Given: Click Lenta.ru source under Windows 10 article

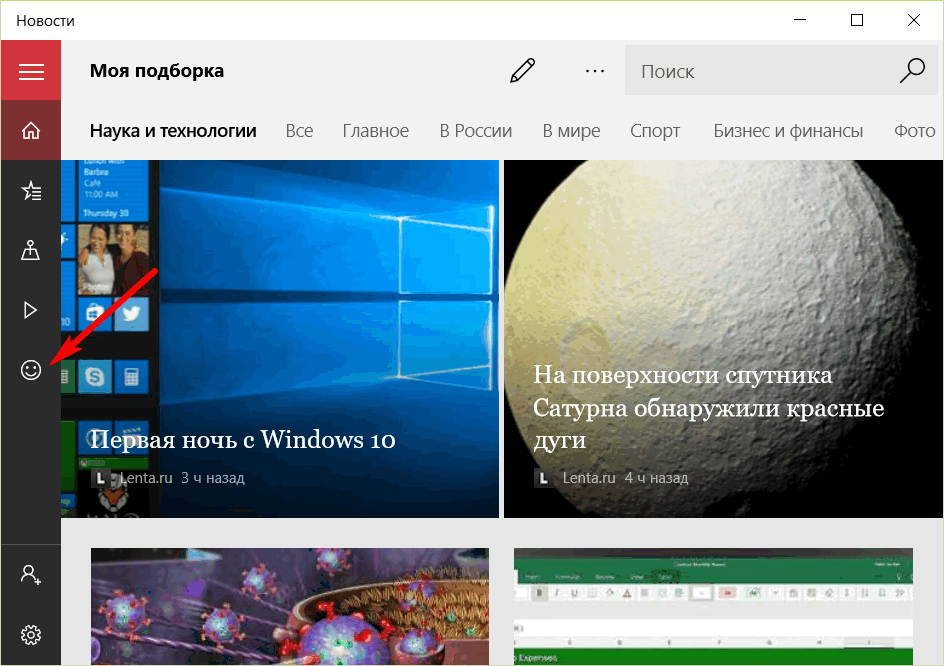Looking at the screenshot, I should tap(146, 478).
